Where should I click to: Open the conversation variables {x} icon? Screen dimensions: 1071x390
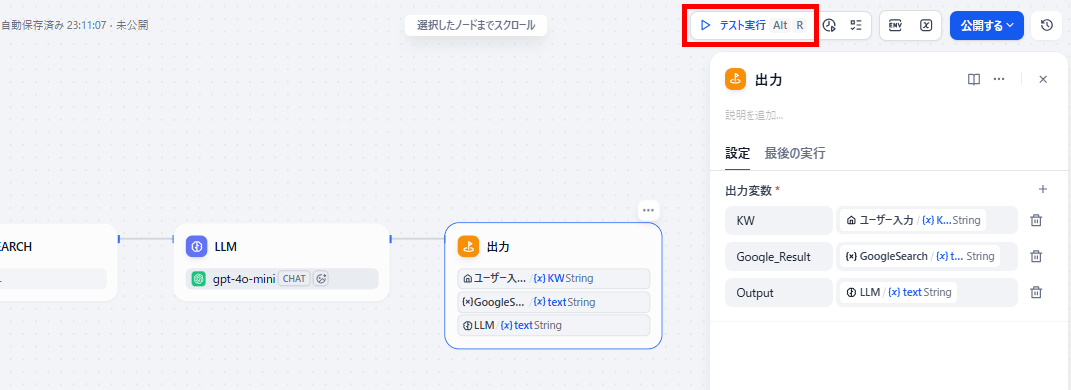(926, 25)
